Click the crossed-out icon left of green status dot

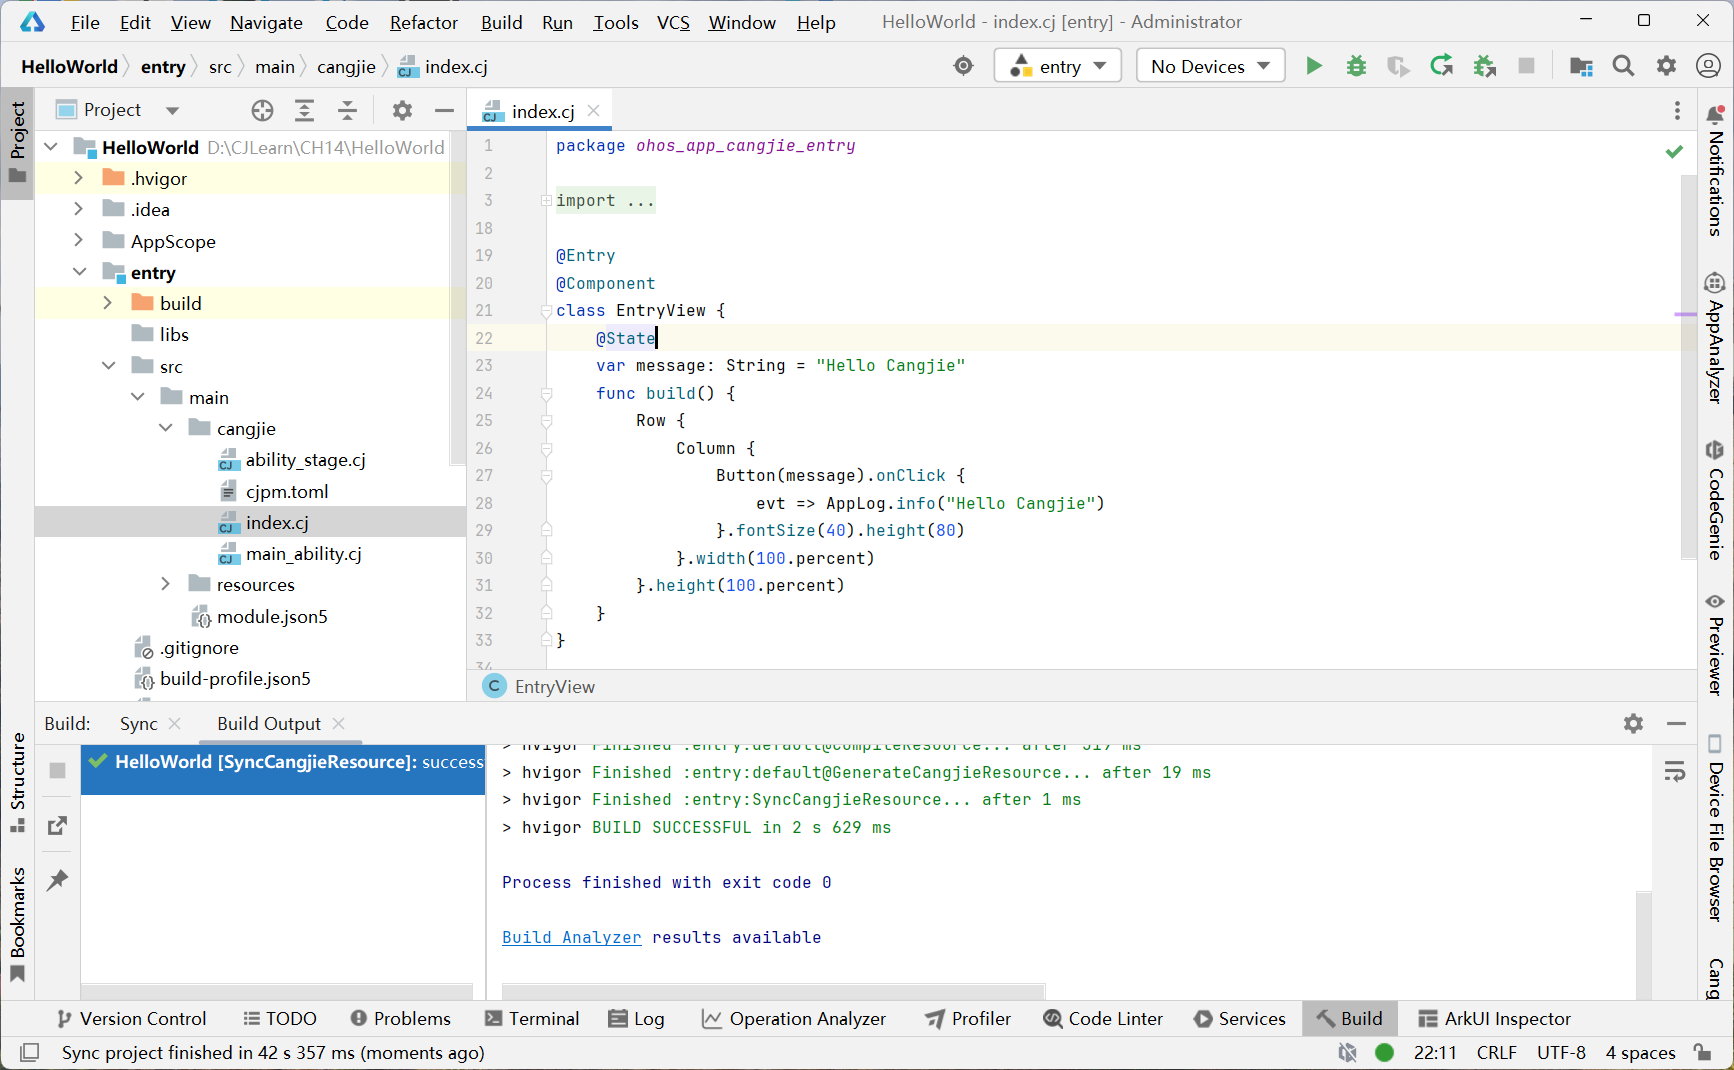pyautogui.click(x=1347, y=1052)
